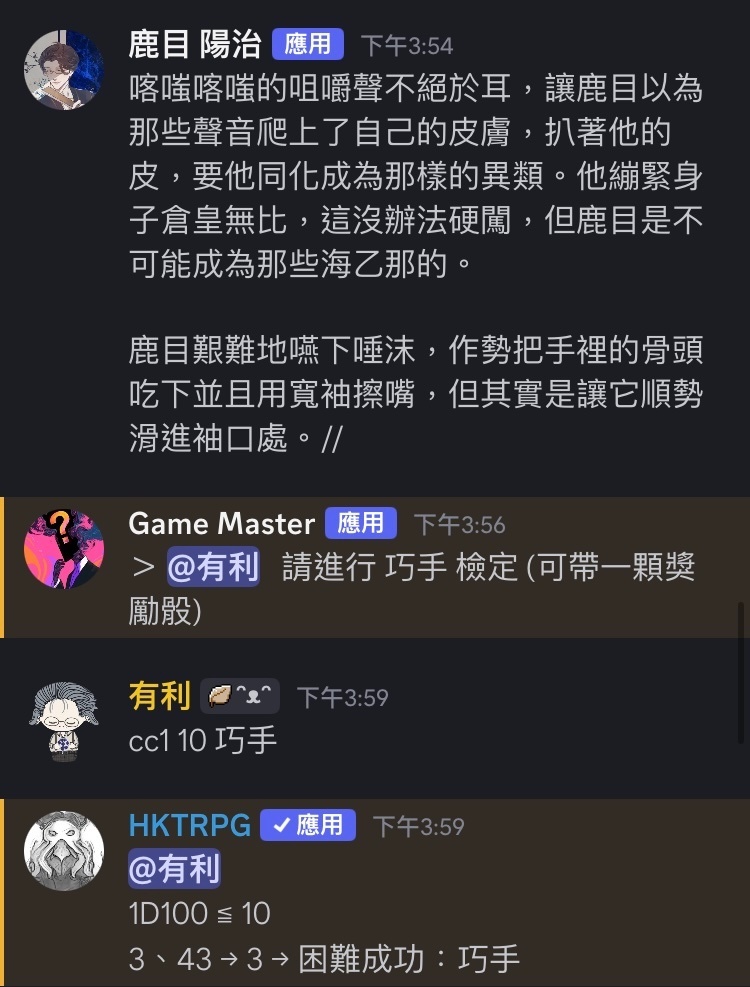Click the 應用 badge beside Game Master

(361, 523)
